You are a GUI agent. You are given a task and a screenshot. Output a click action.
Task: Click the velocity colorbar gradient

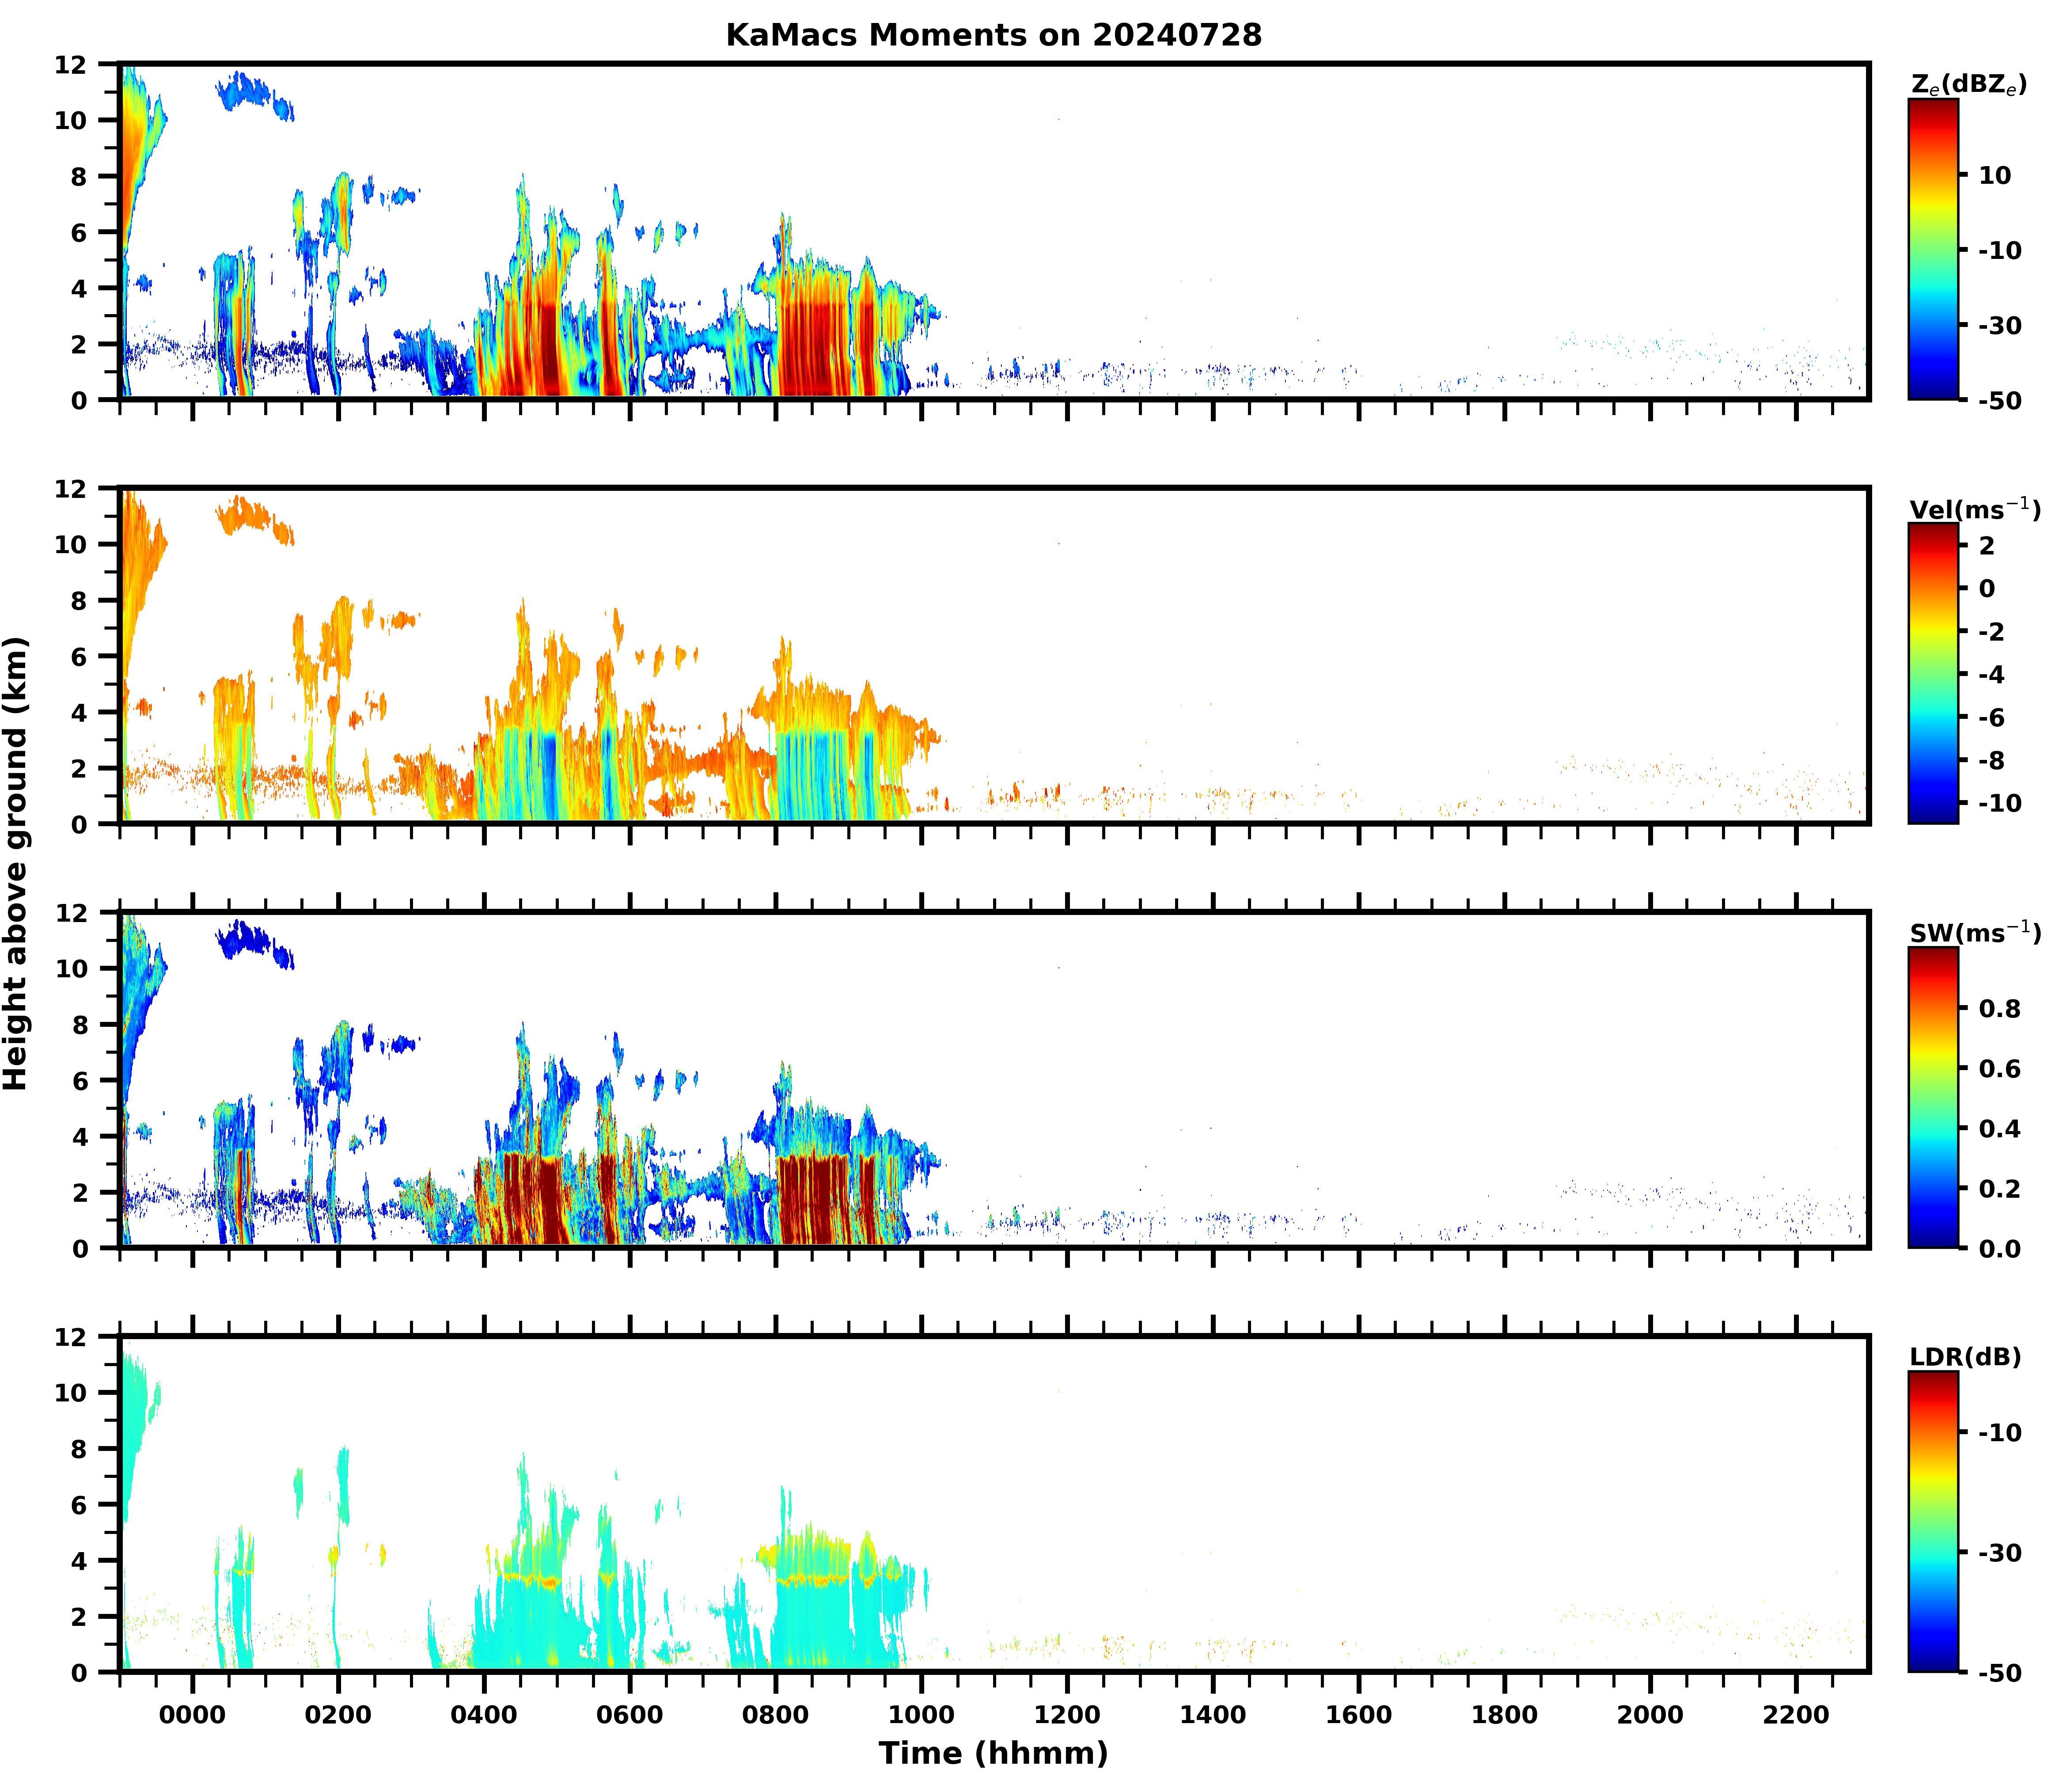[x=1933, y=673]
